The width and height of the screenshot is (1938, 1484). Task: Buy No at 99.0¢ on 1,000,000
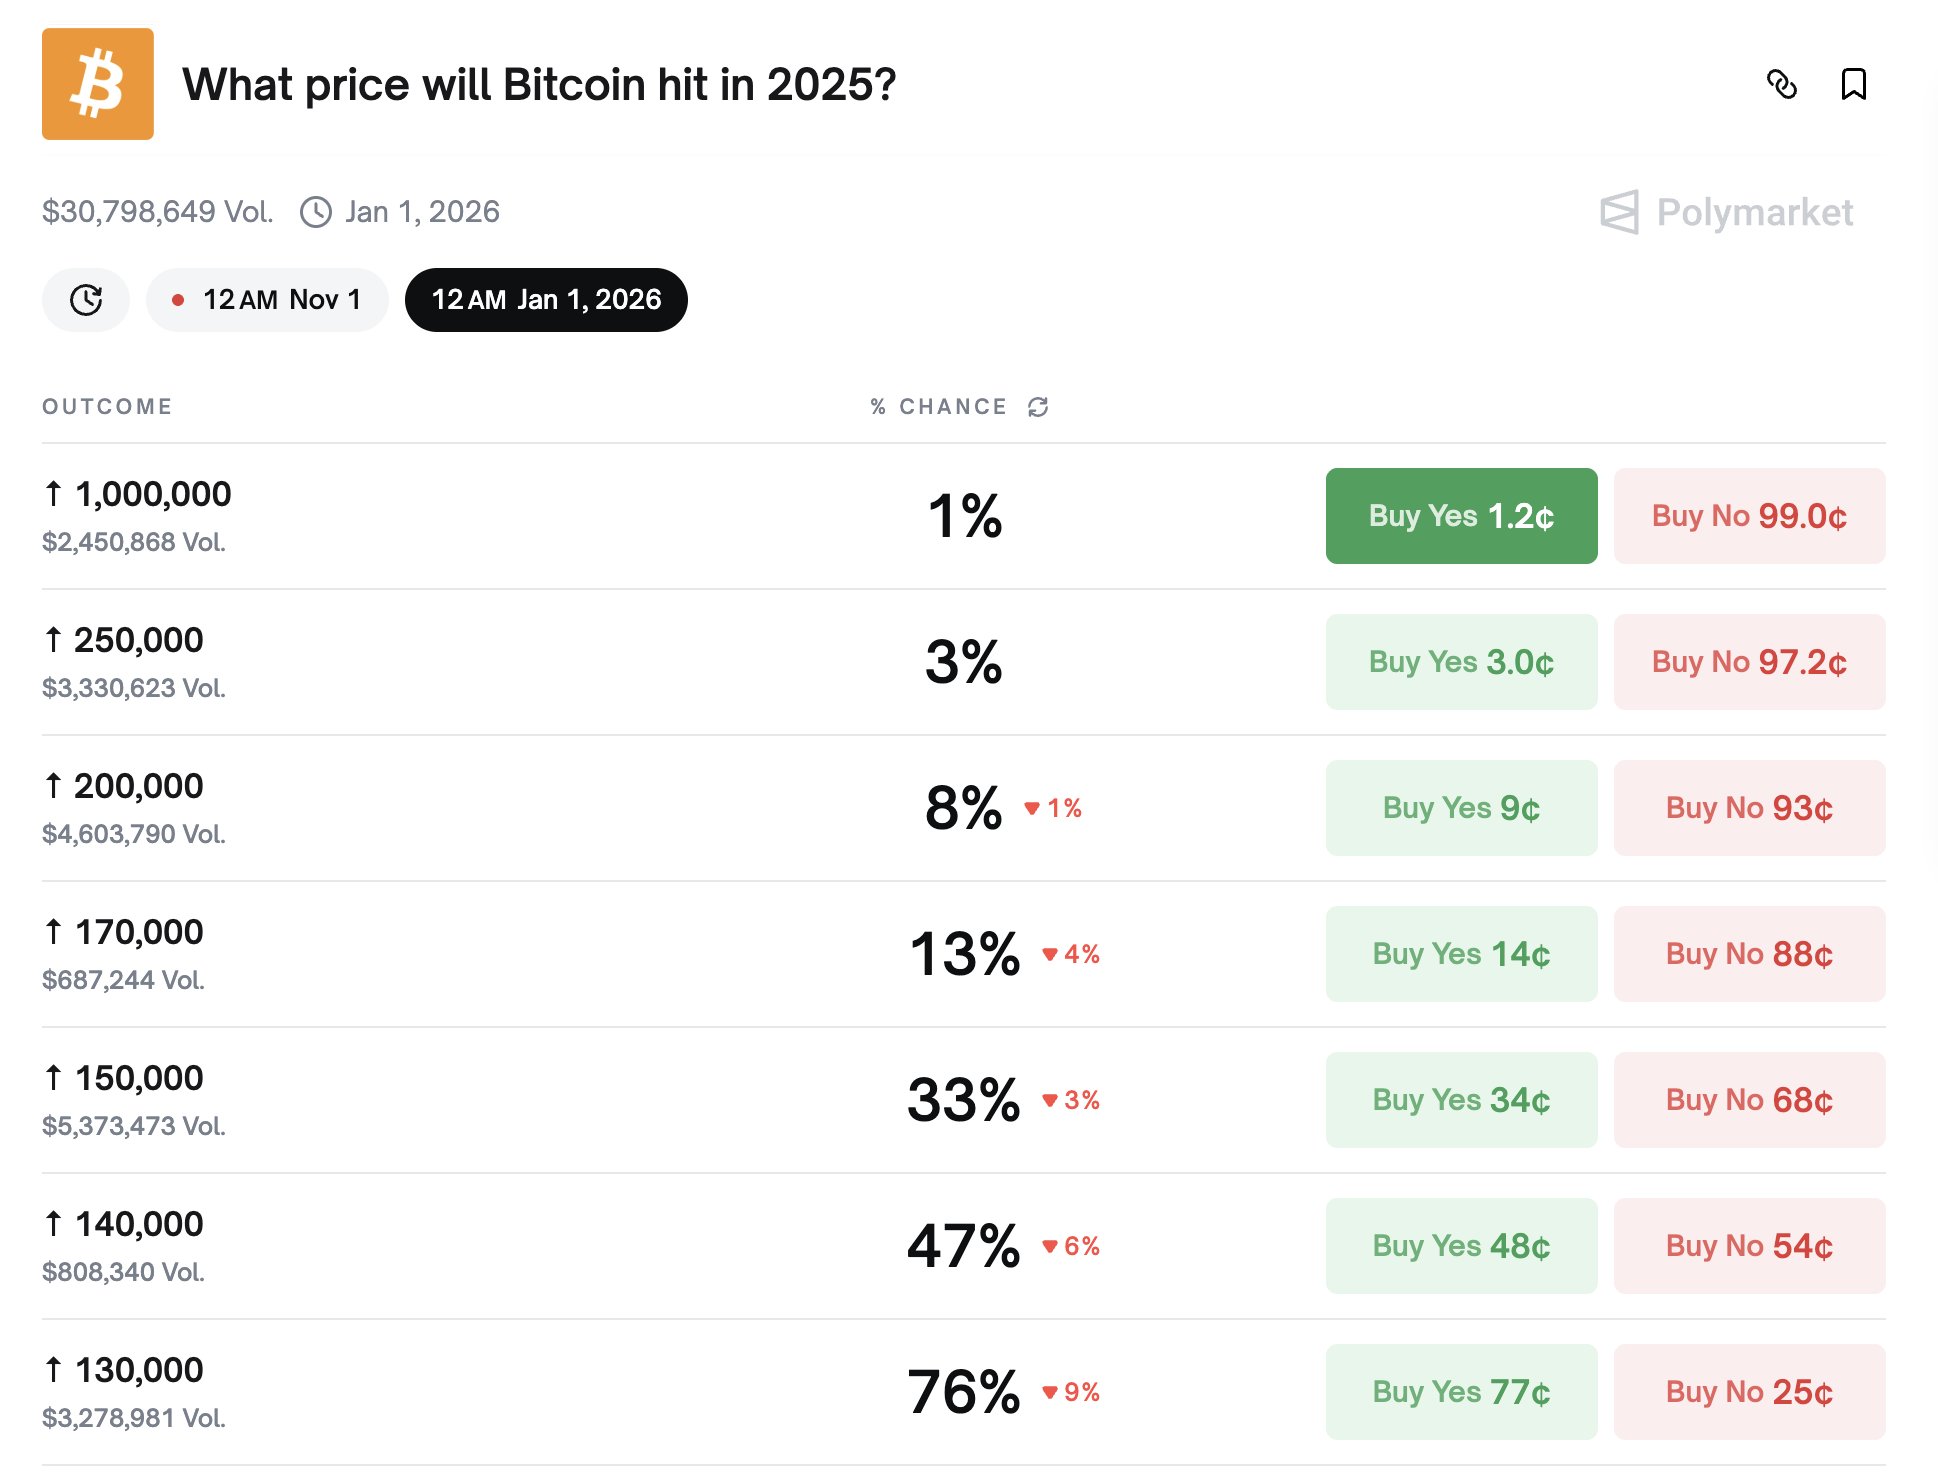click(1749, 516)
